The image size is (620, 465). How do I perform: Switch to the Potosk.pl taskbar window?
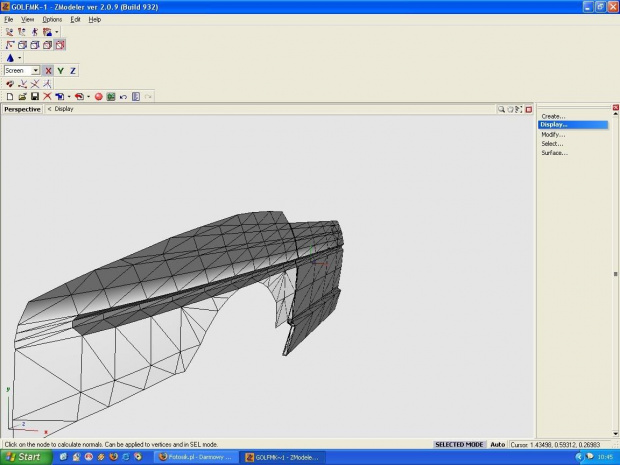[196, 457]
